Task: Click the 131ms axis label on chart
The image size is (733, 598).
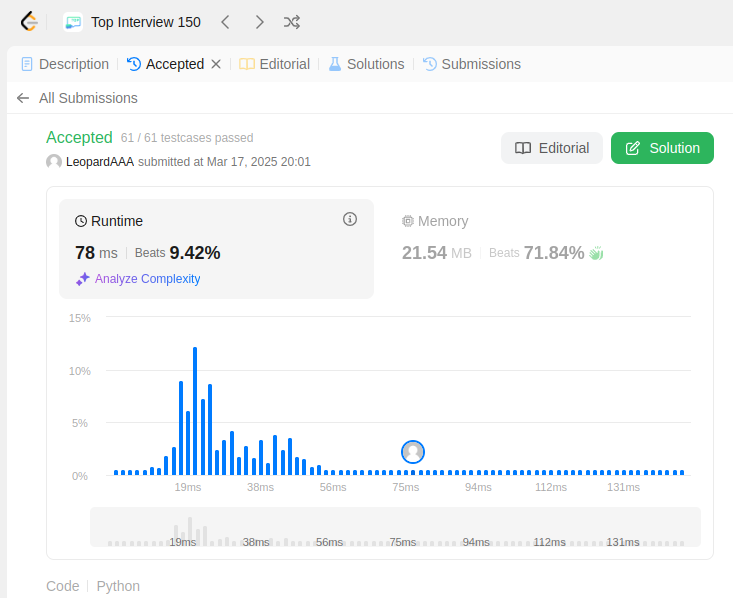Action: pyautogui.click(x=624, y=487)
